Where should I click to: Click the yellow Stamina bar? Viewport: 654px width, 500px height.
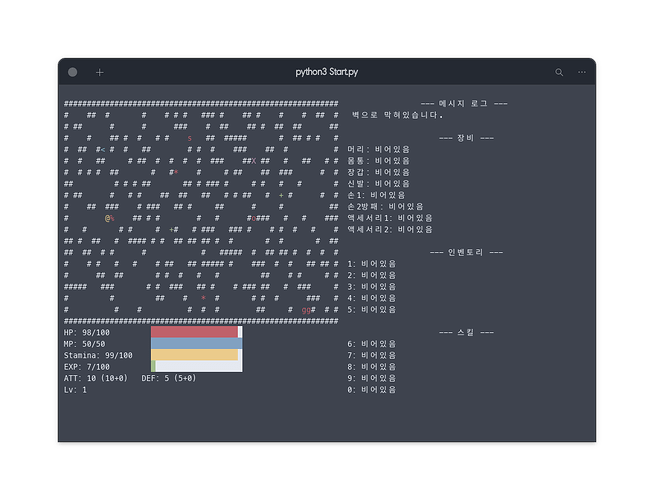(x=194, y=355)
